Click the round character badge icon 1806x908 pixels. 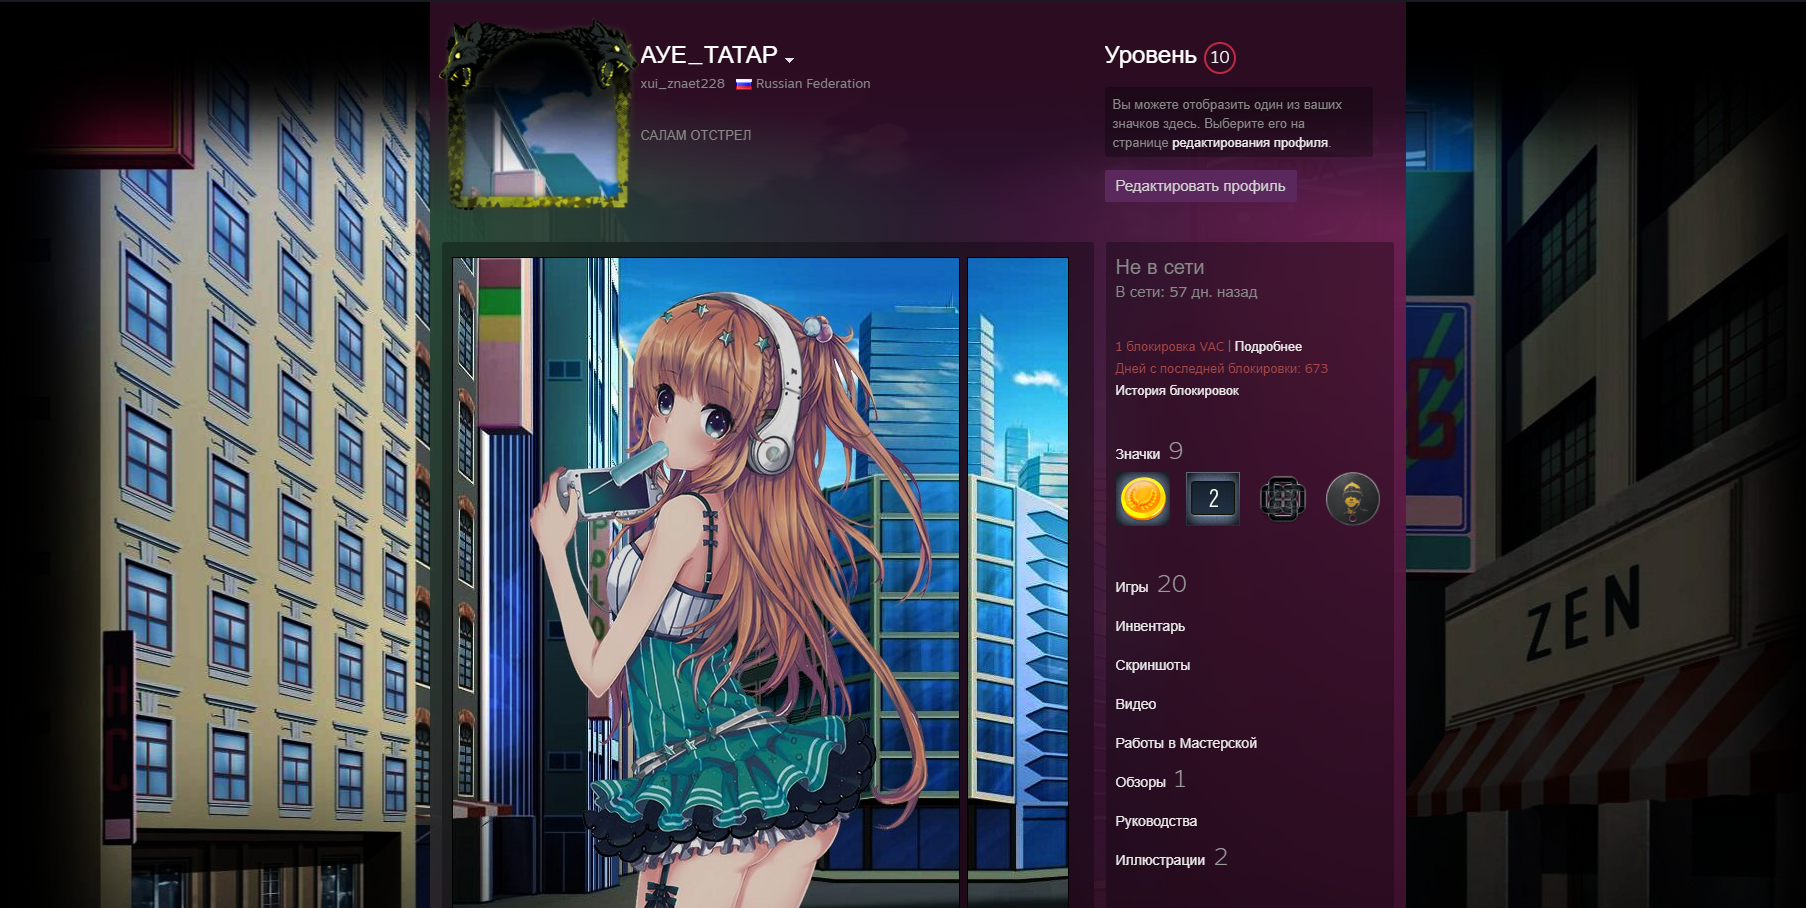click(x=1353, y=498)
